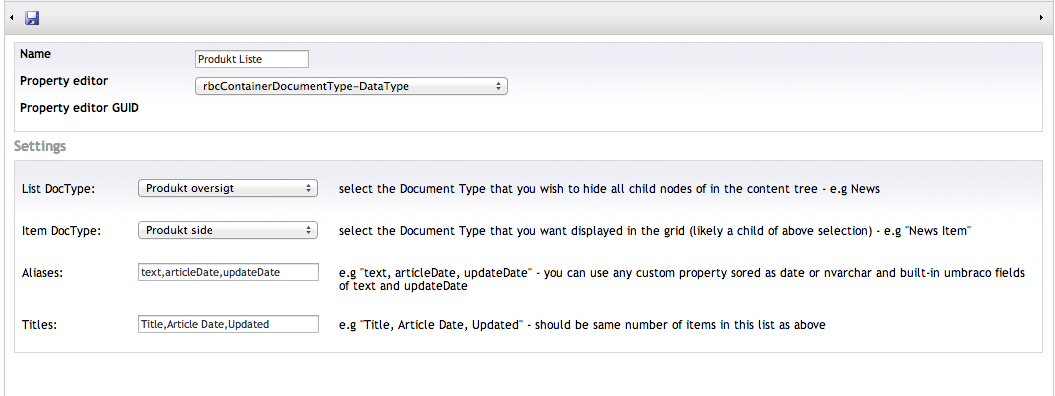Click the help text mentioning "News Item"
Image resolution: width=1055 pixels, height=396 pixels.
tap(654, 231)
